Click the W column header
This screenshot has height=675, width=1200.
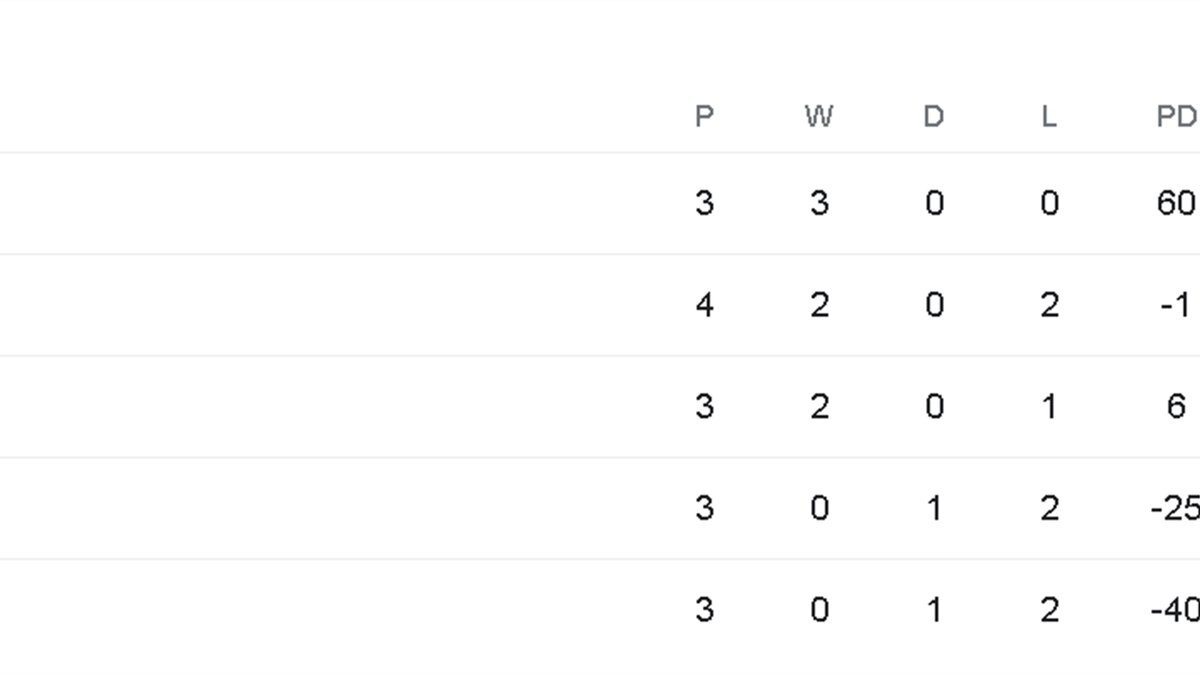pos(818,117)
